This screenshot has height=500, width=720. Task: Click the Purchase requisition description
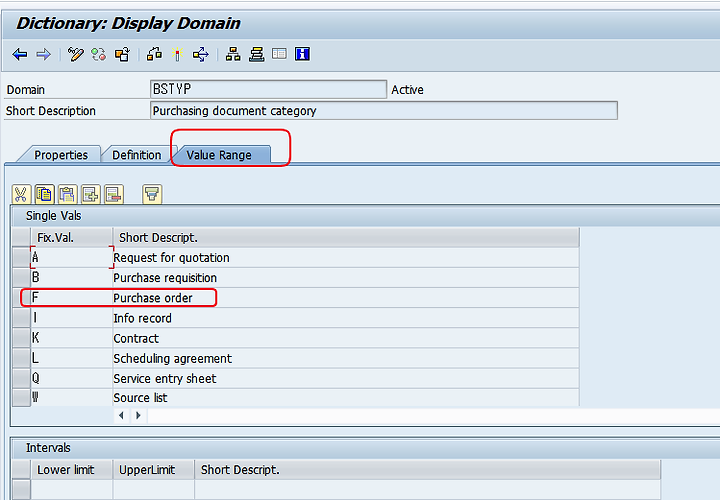(x=346, y=278)
